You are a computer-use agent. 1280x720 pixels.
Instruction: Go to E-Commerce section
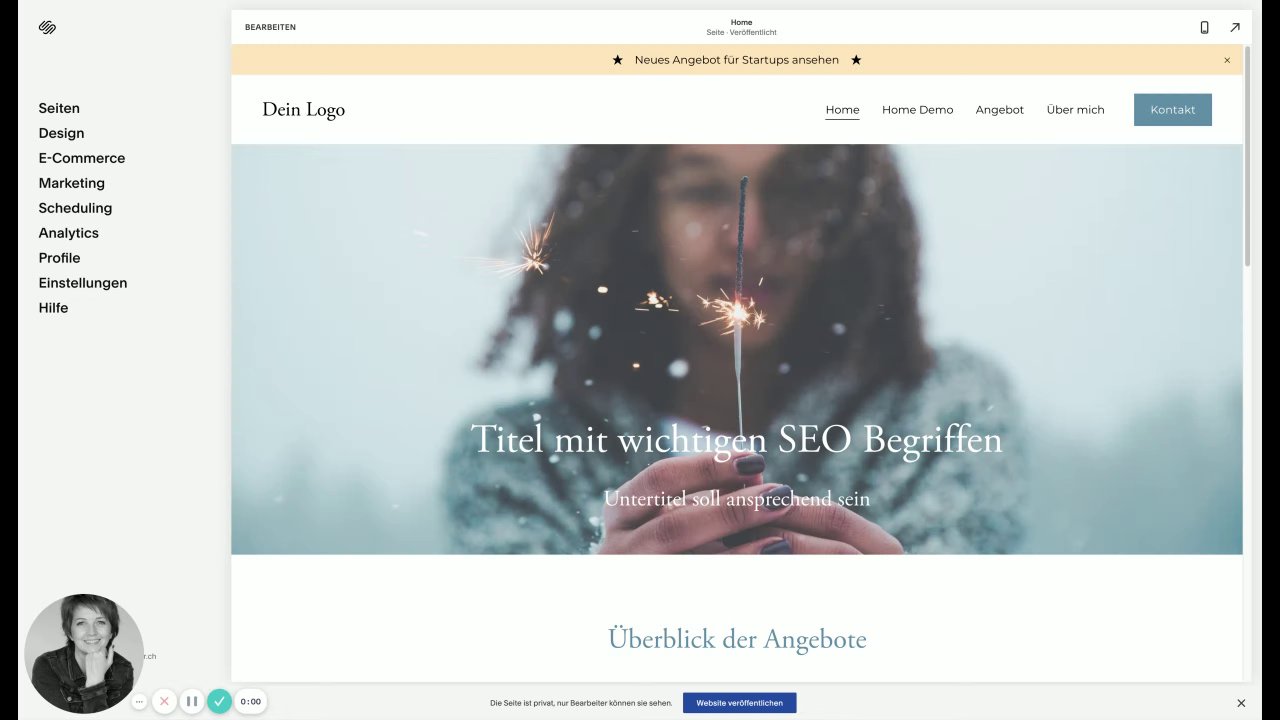coord(82,158)
